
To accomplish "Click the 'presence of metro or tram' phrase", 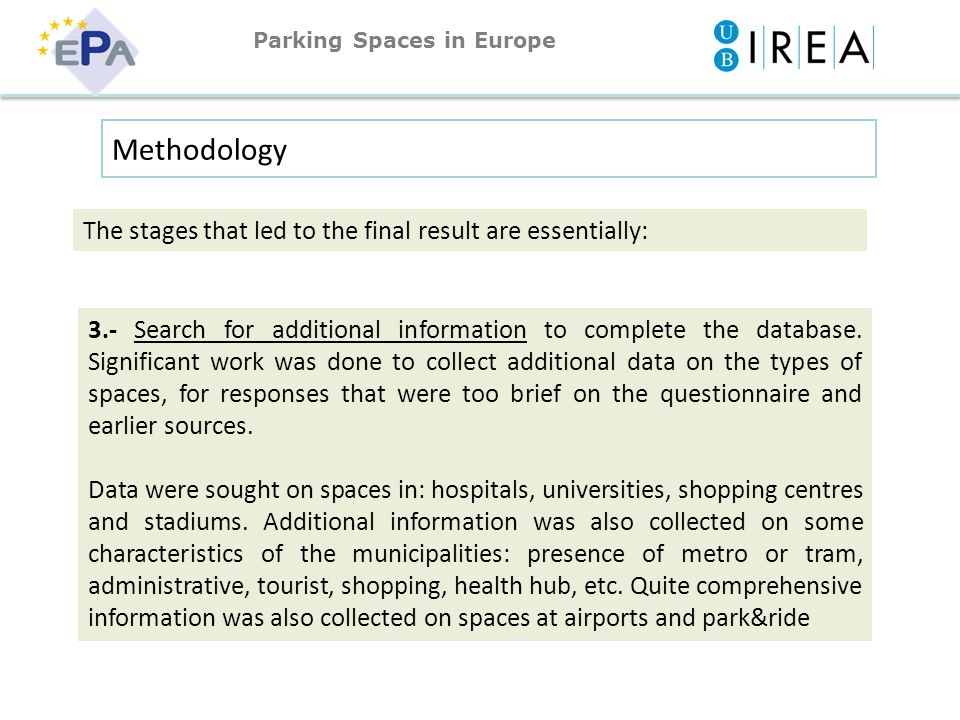I will coord(694,554).
